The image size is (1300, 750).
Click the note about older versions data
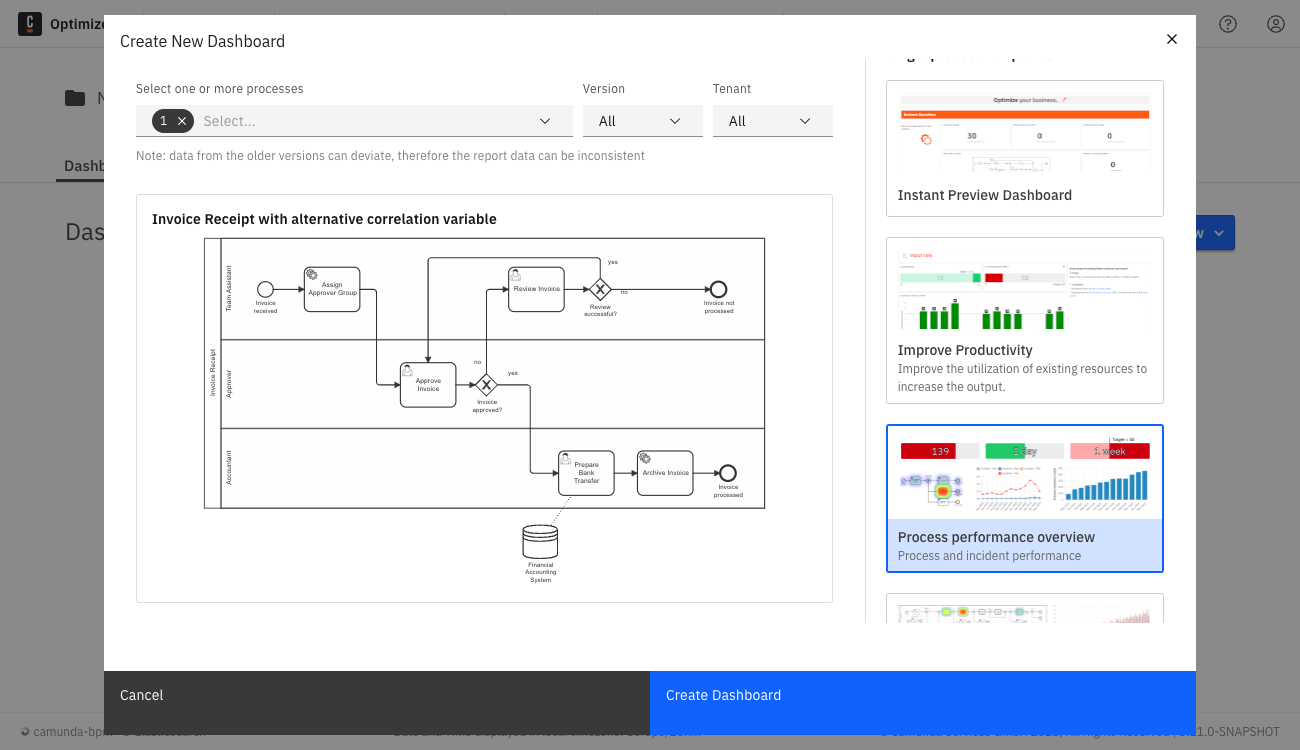click(x=390, y=156)
